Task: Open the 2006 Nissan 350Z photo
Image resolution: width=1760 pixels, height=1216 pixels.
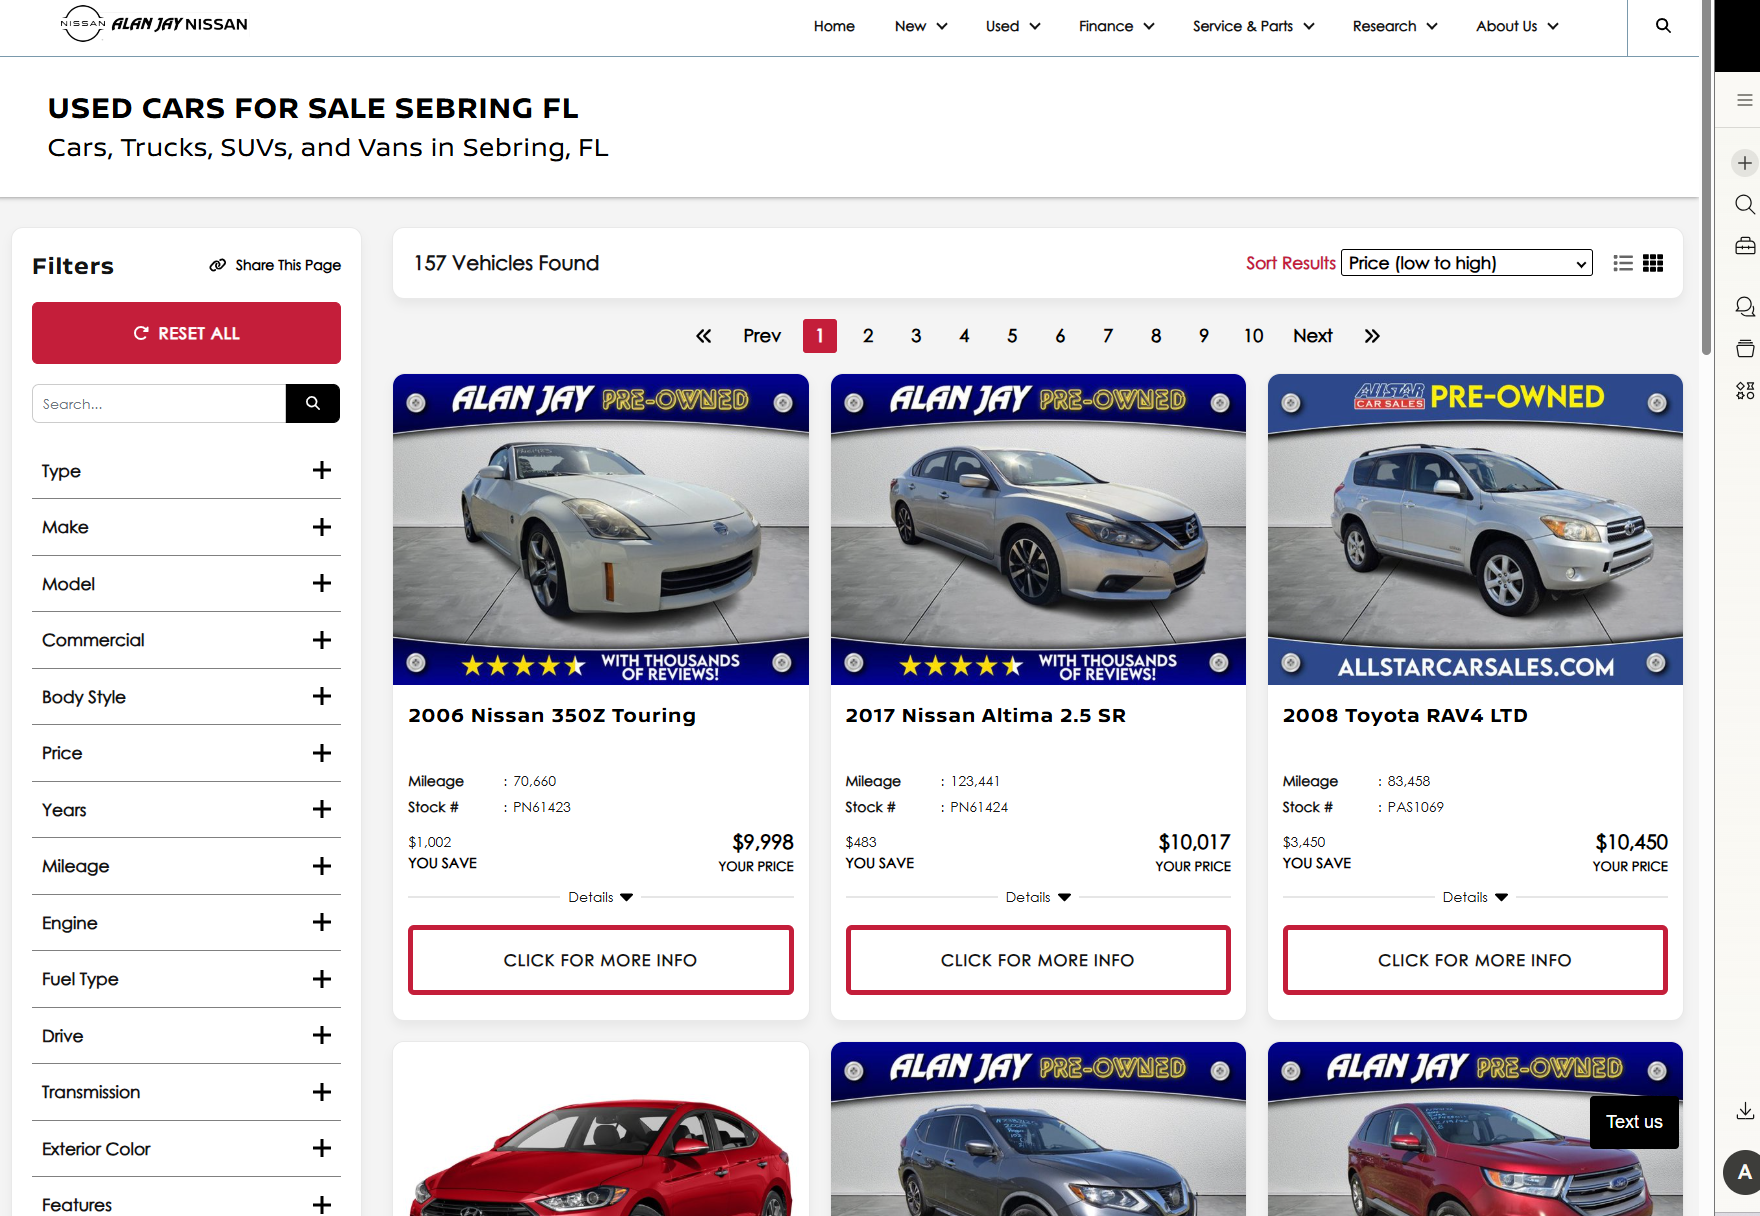Action: pyautogui.click(x=600, y=529)
